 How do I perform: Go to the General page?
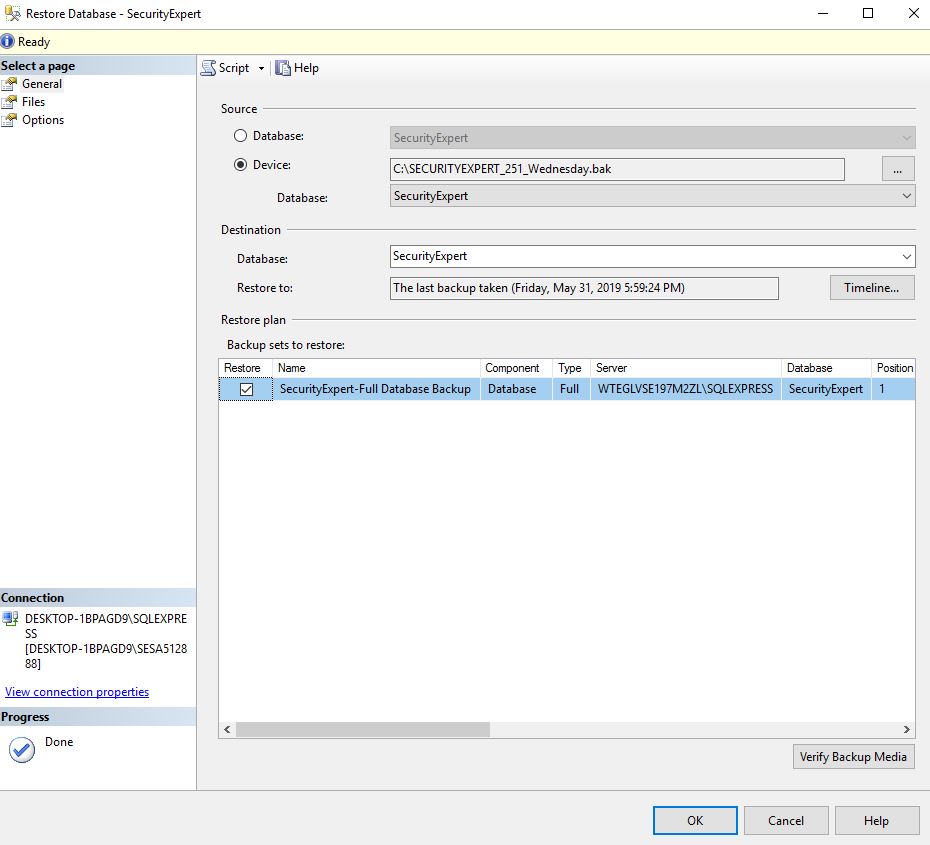[42, 84]
